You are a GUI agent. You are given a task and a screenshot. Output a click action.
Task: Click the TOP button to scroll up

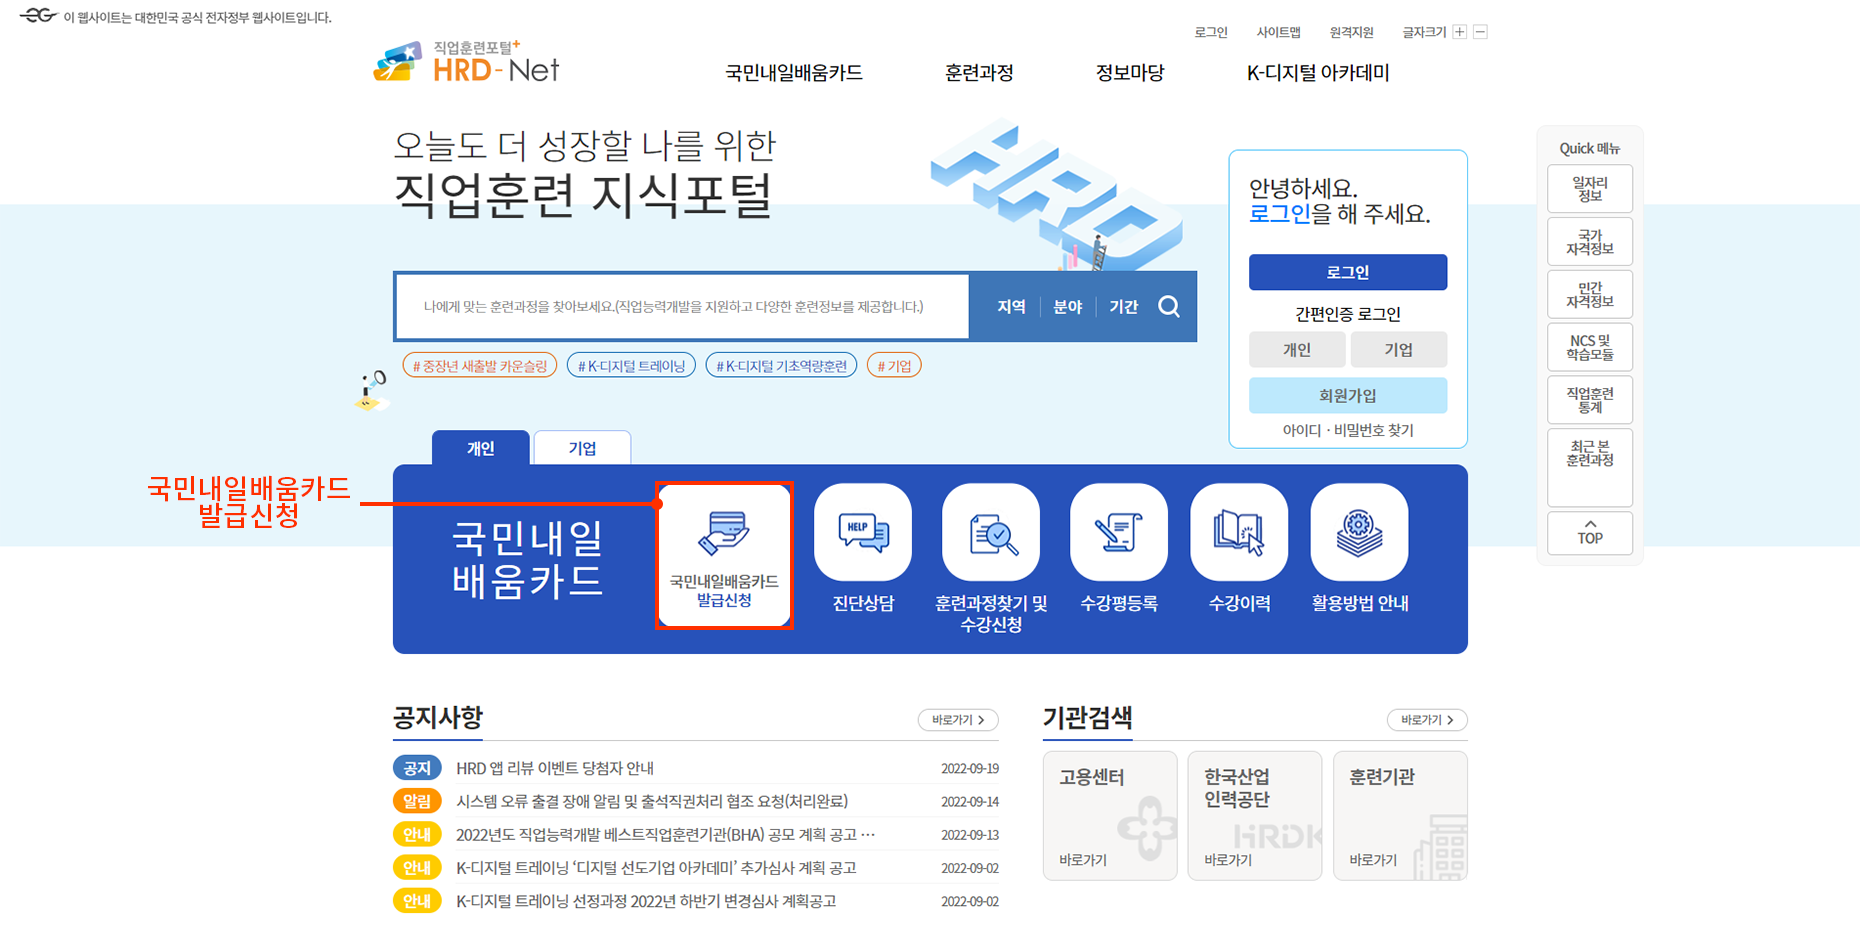click(x=1589, y=533)
